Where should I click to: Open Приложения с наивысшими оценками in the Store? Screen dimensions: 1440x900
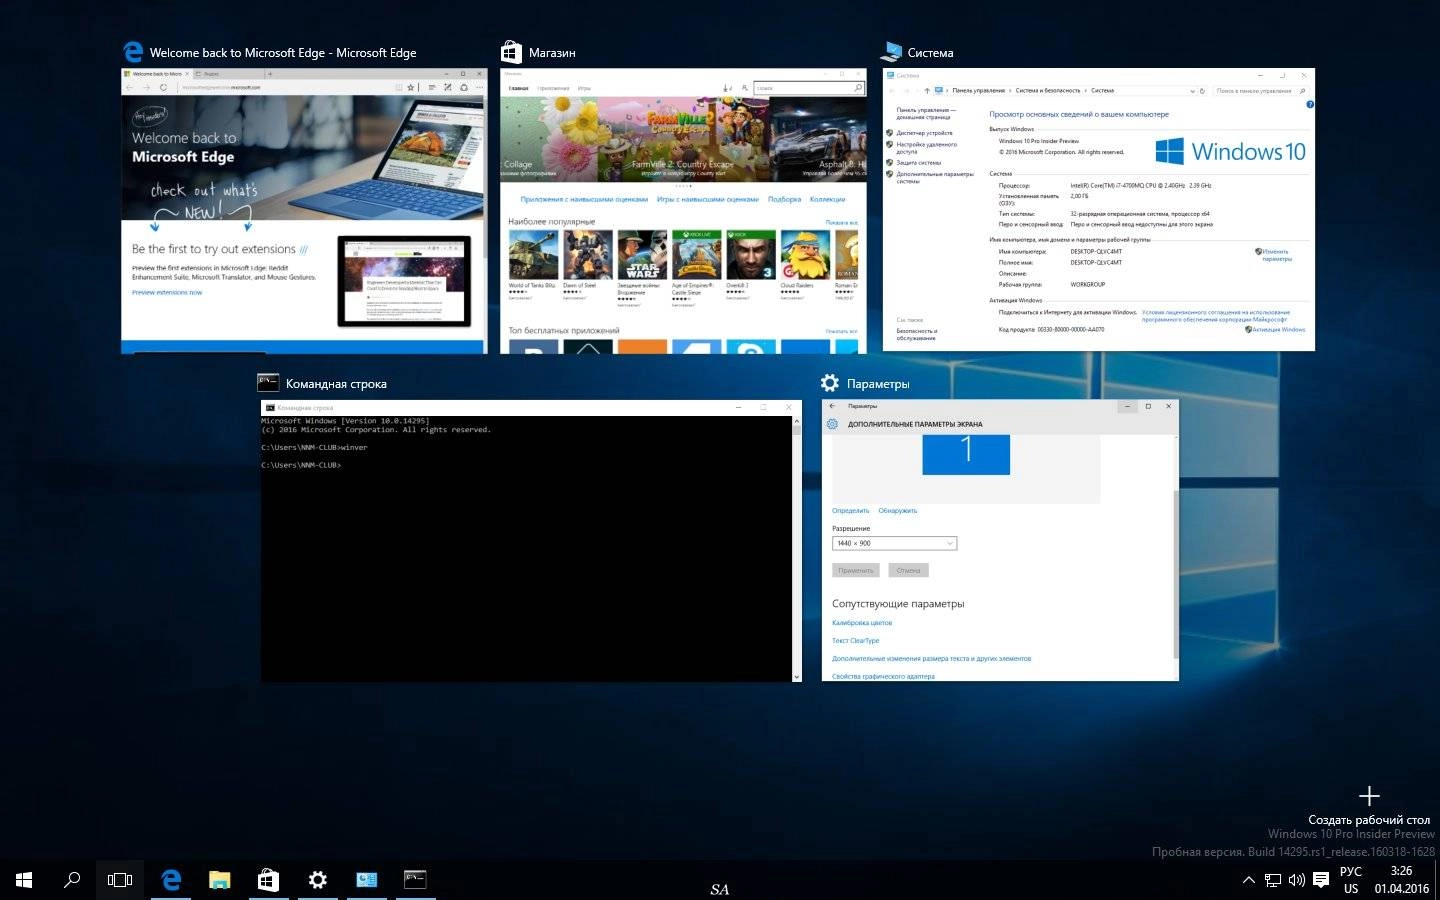click(x=584, y=199)
